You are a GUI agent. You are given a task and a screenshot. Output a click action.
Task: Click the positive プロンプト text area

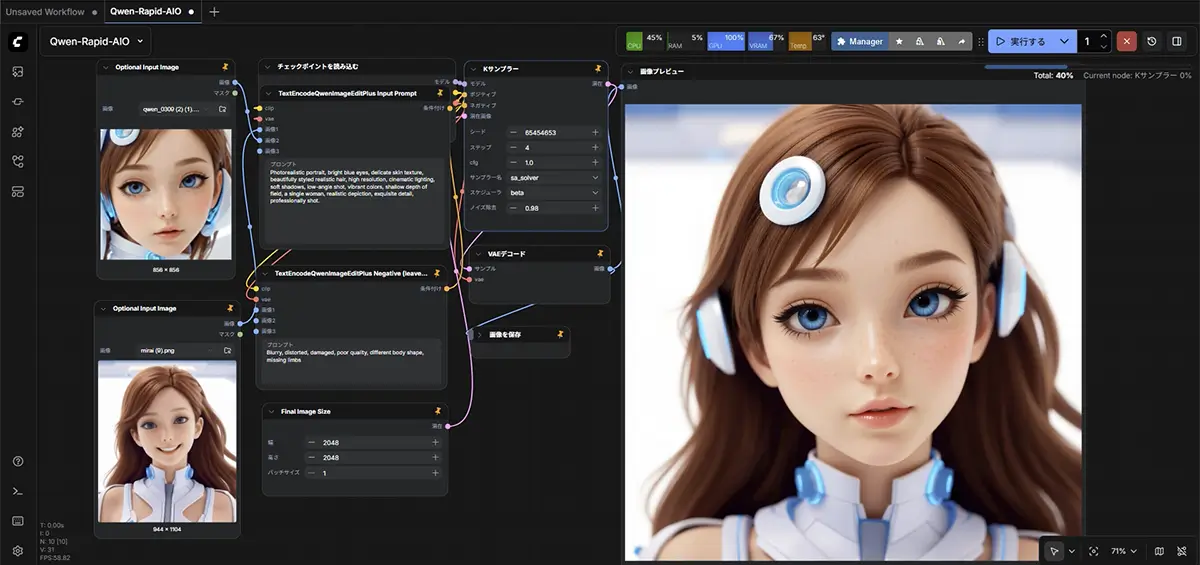352,200
